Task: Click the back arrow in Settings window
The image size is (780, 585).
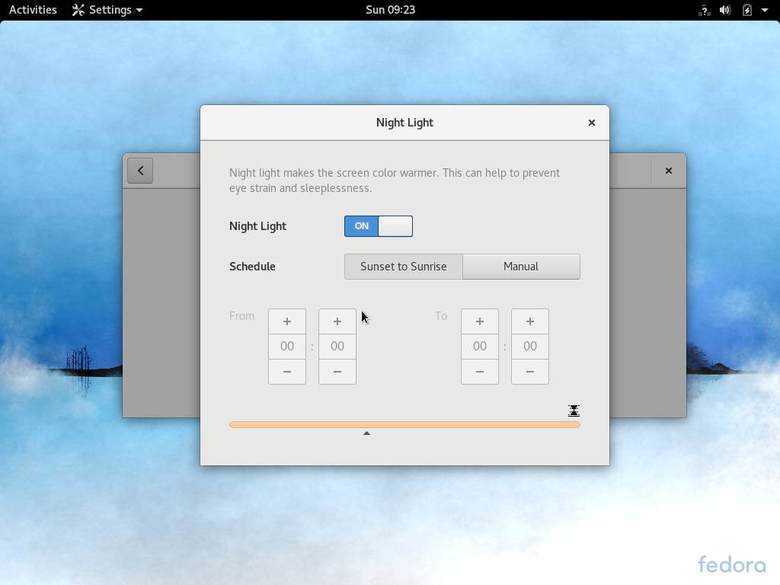Action: coord(140,170)
